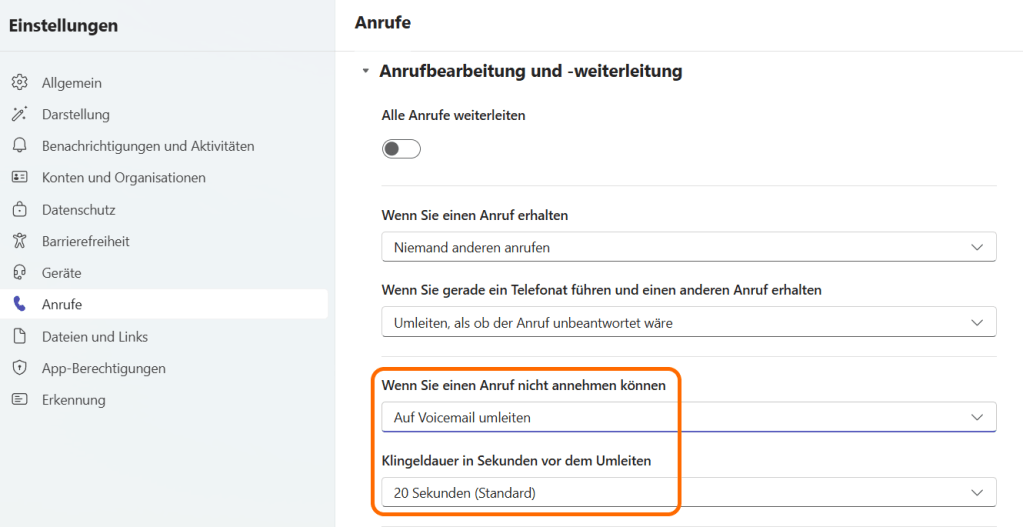Open Konten und Organisationen settings
This screenshot has width=1023, height=527.
pyautogui.click(x=123, y=177)
